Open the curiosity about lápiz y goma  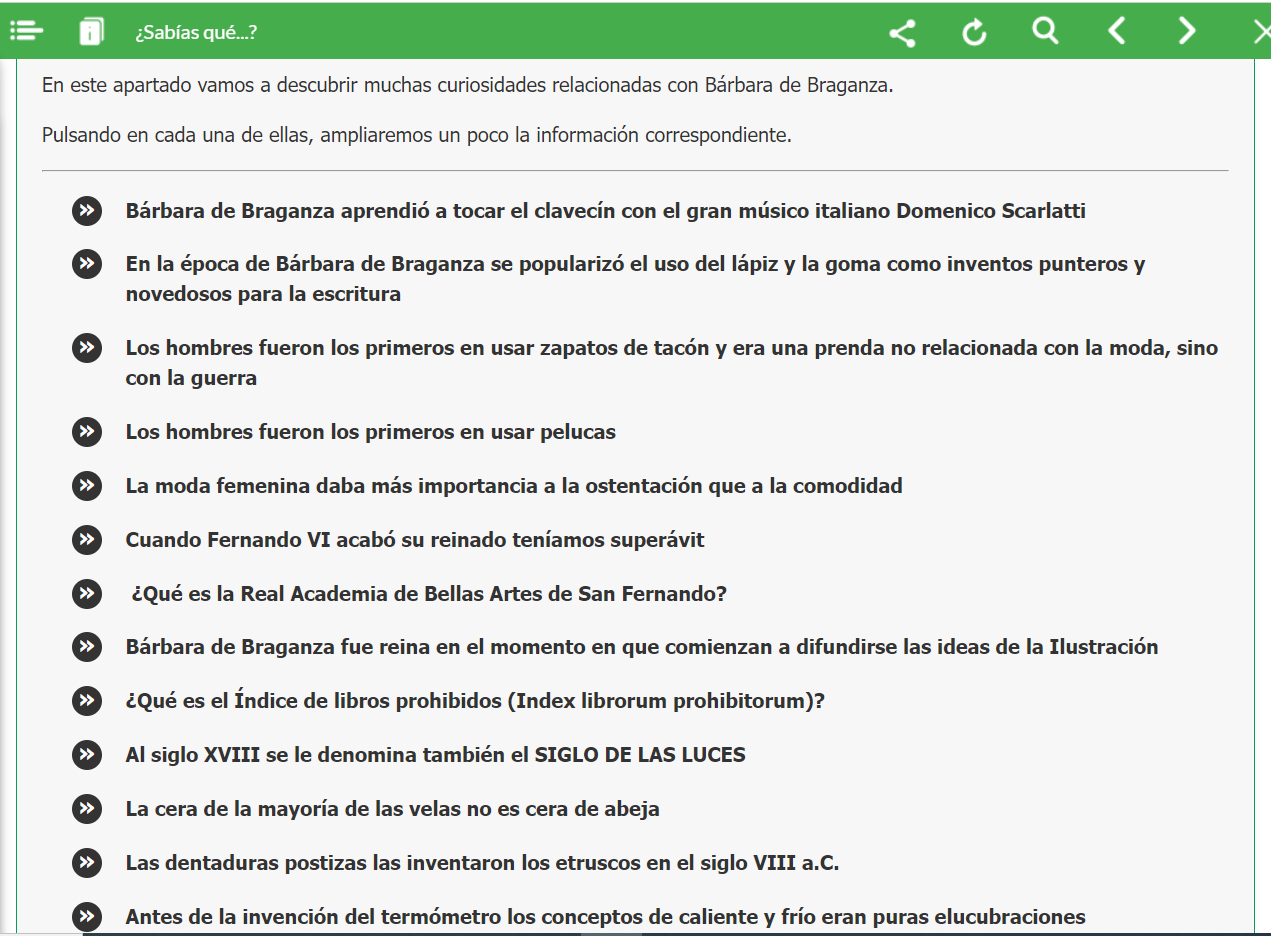[635, 279]
